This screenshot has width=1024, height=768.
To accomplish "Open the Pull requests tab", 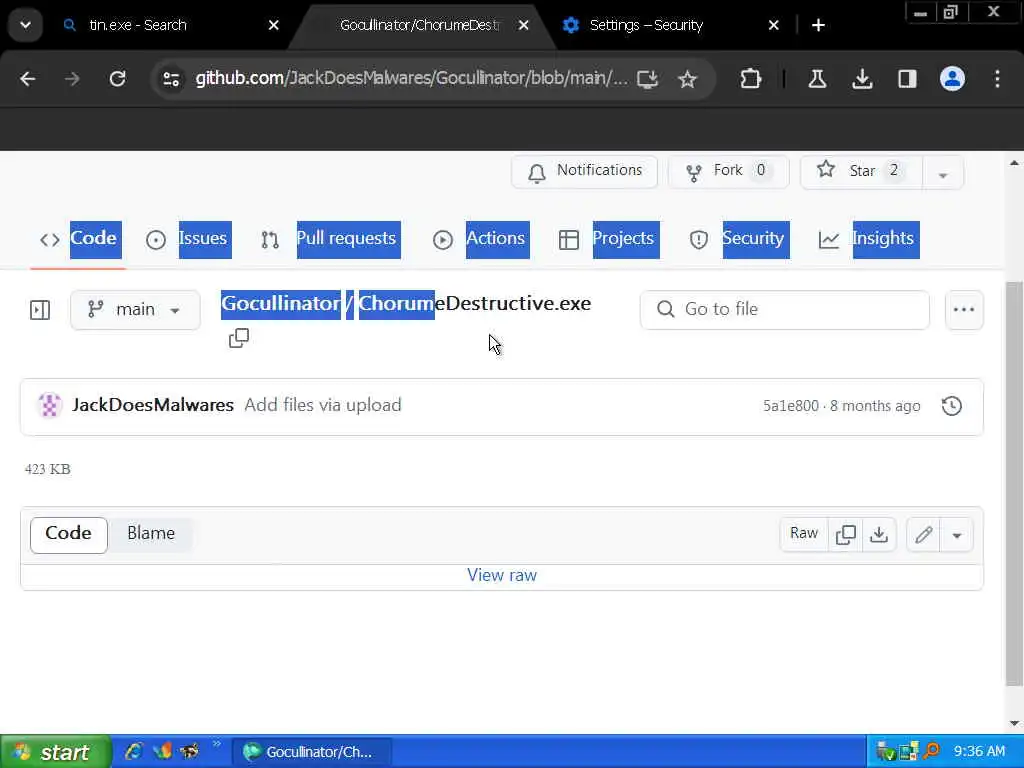I will 330,239.
